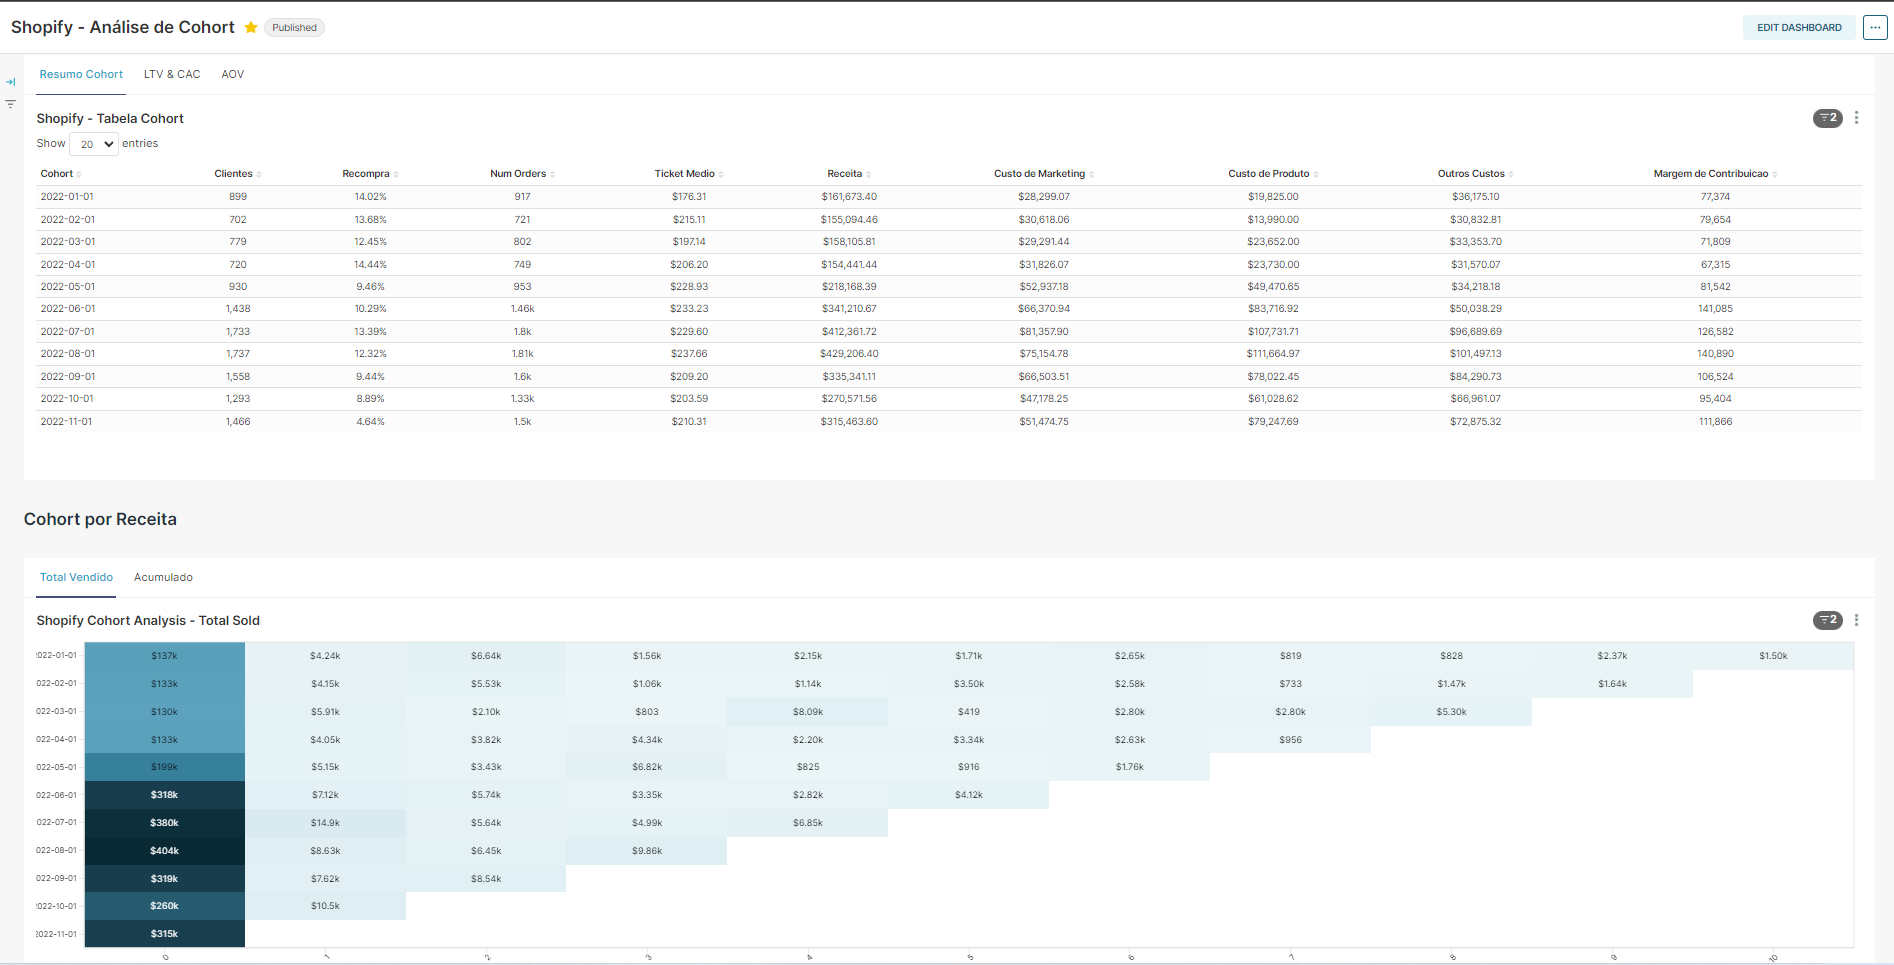Click Custo de Marketing value $81,357.90
This screenshot has height=965, width=1894.
(x=1044, y=332)
